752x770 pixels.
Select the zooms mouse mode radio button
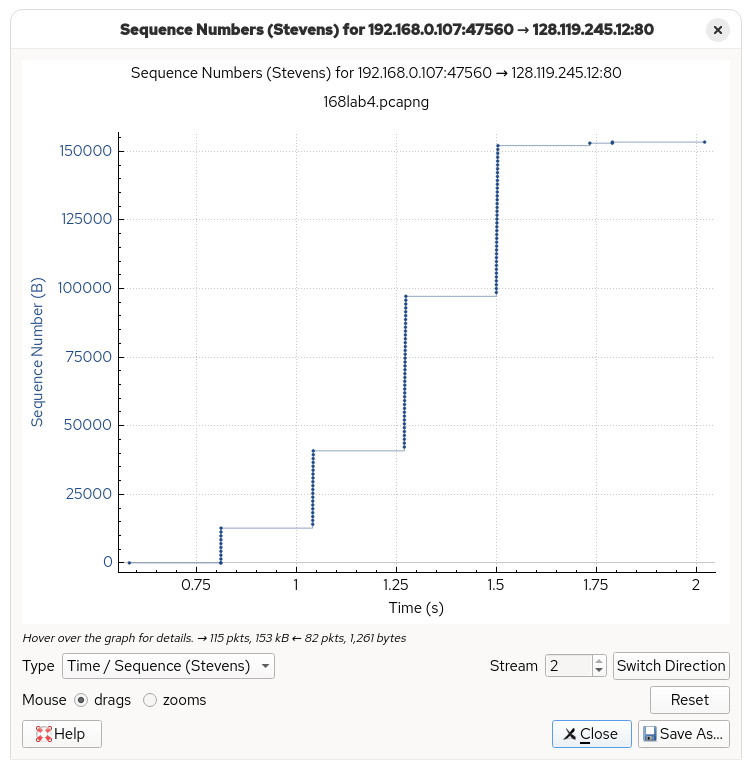pyautogui.click(x=150, y=700)
